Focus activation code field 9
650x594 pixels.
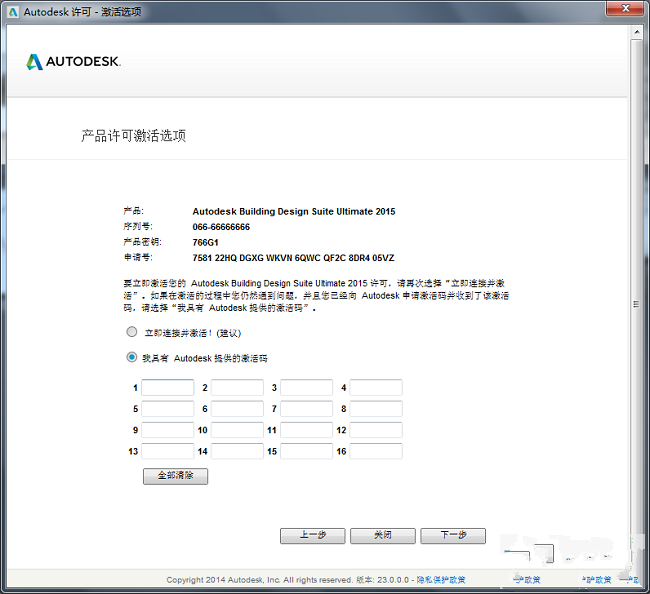click(x=167, y=430)
